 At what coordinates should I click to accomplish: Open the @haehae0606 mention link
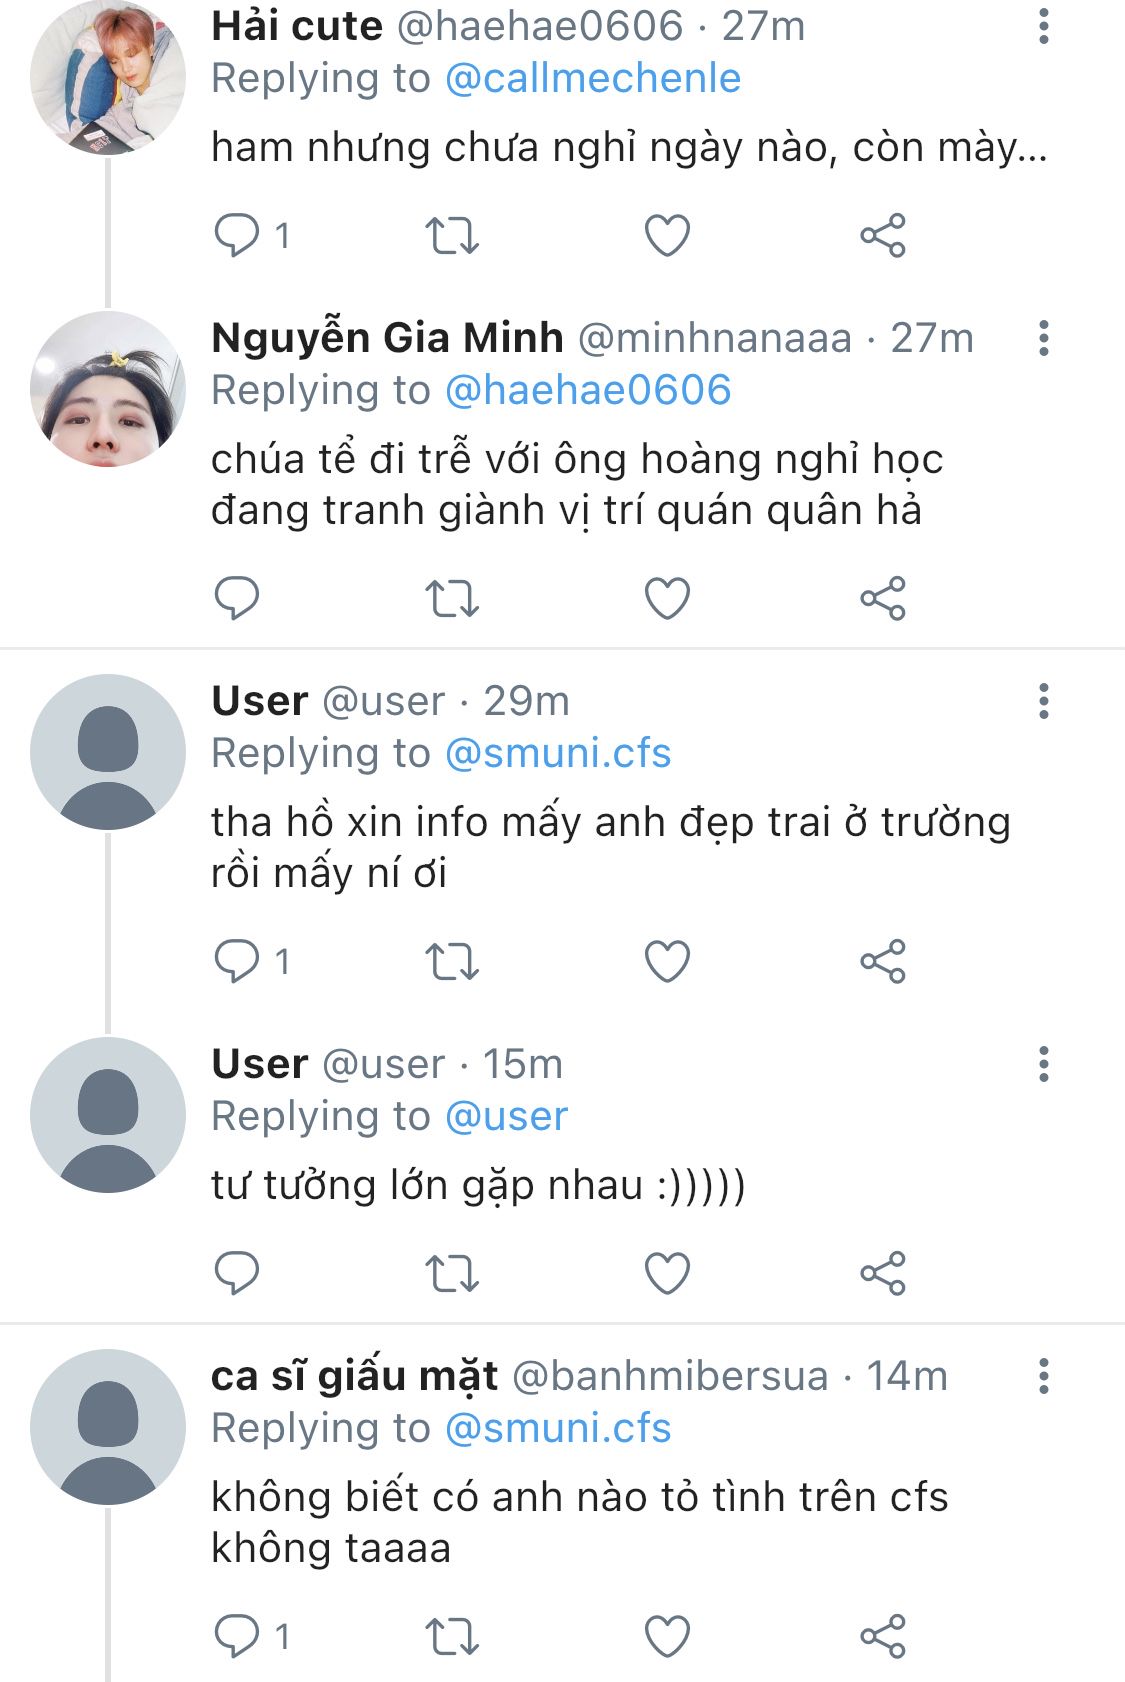(587, 391)
